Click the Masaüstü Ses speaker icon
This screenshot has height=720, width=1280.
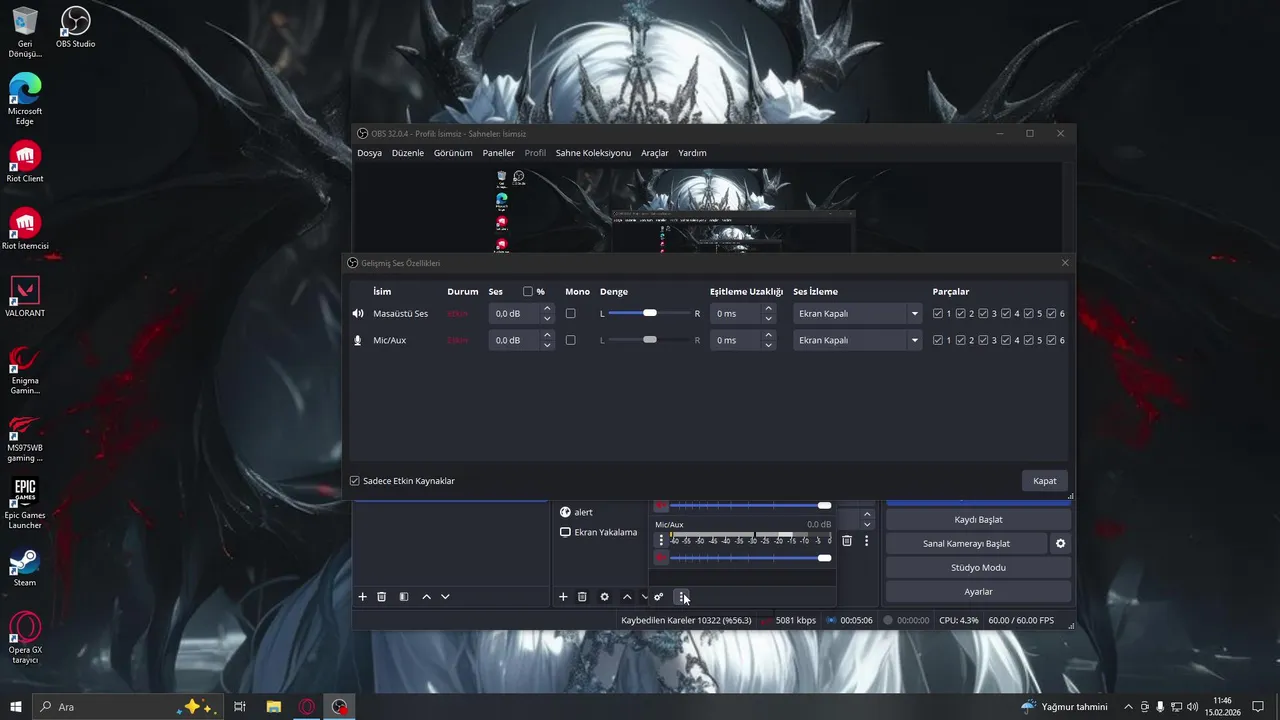click(x=358, y=313)
